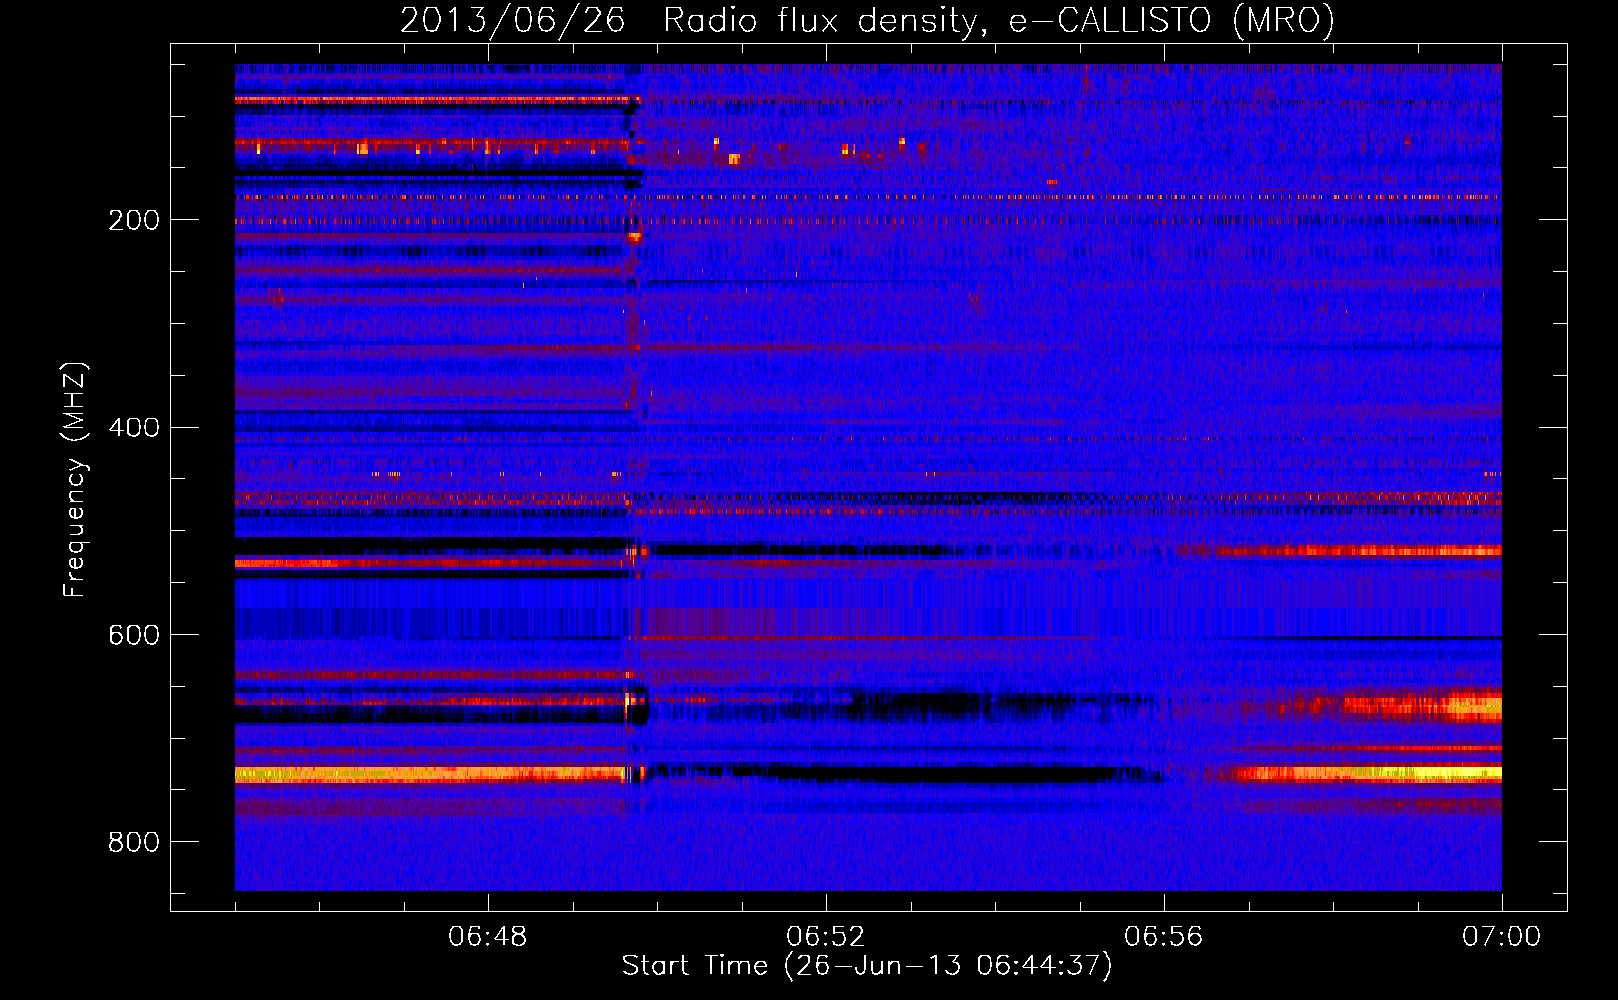
Task: Click the 06:48 time tick label
Action: [488, 937]
